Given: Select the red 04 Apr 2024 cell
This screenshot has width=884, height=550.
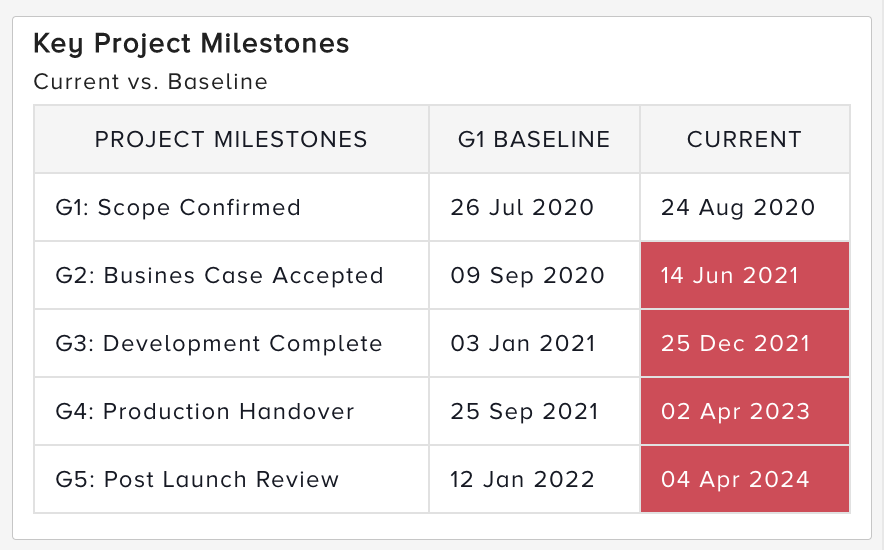Looking at the screenshot, I should 744,479.
